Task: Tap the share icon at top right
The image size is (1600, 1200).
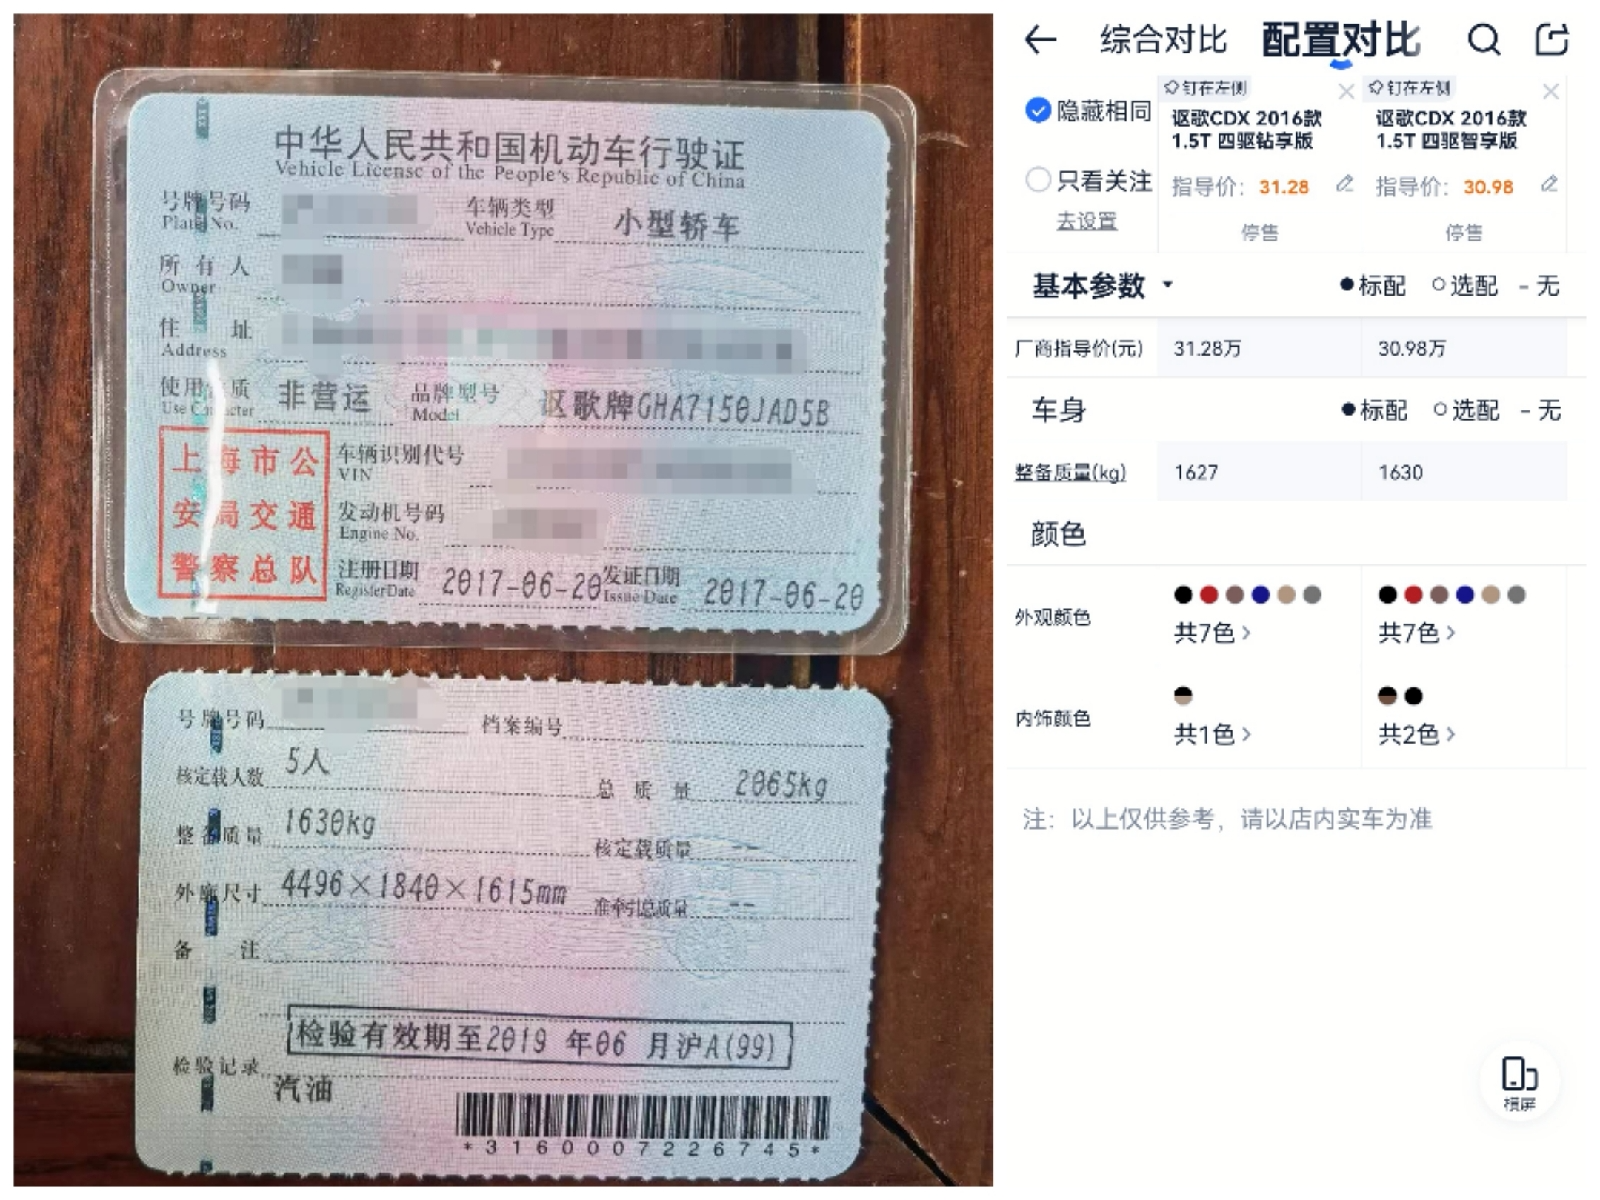Action: tap(1552, 39)
